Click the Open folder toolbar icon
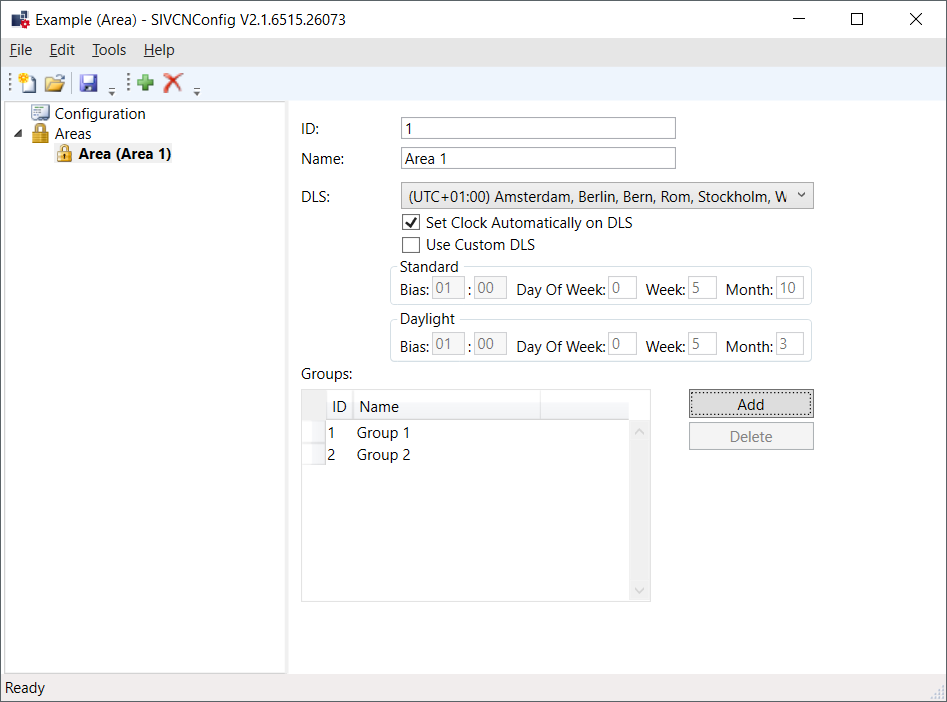Viewport: 947px width, 702px height. tap(54, 83)
